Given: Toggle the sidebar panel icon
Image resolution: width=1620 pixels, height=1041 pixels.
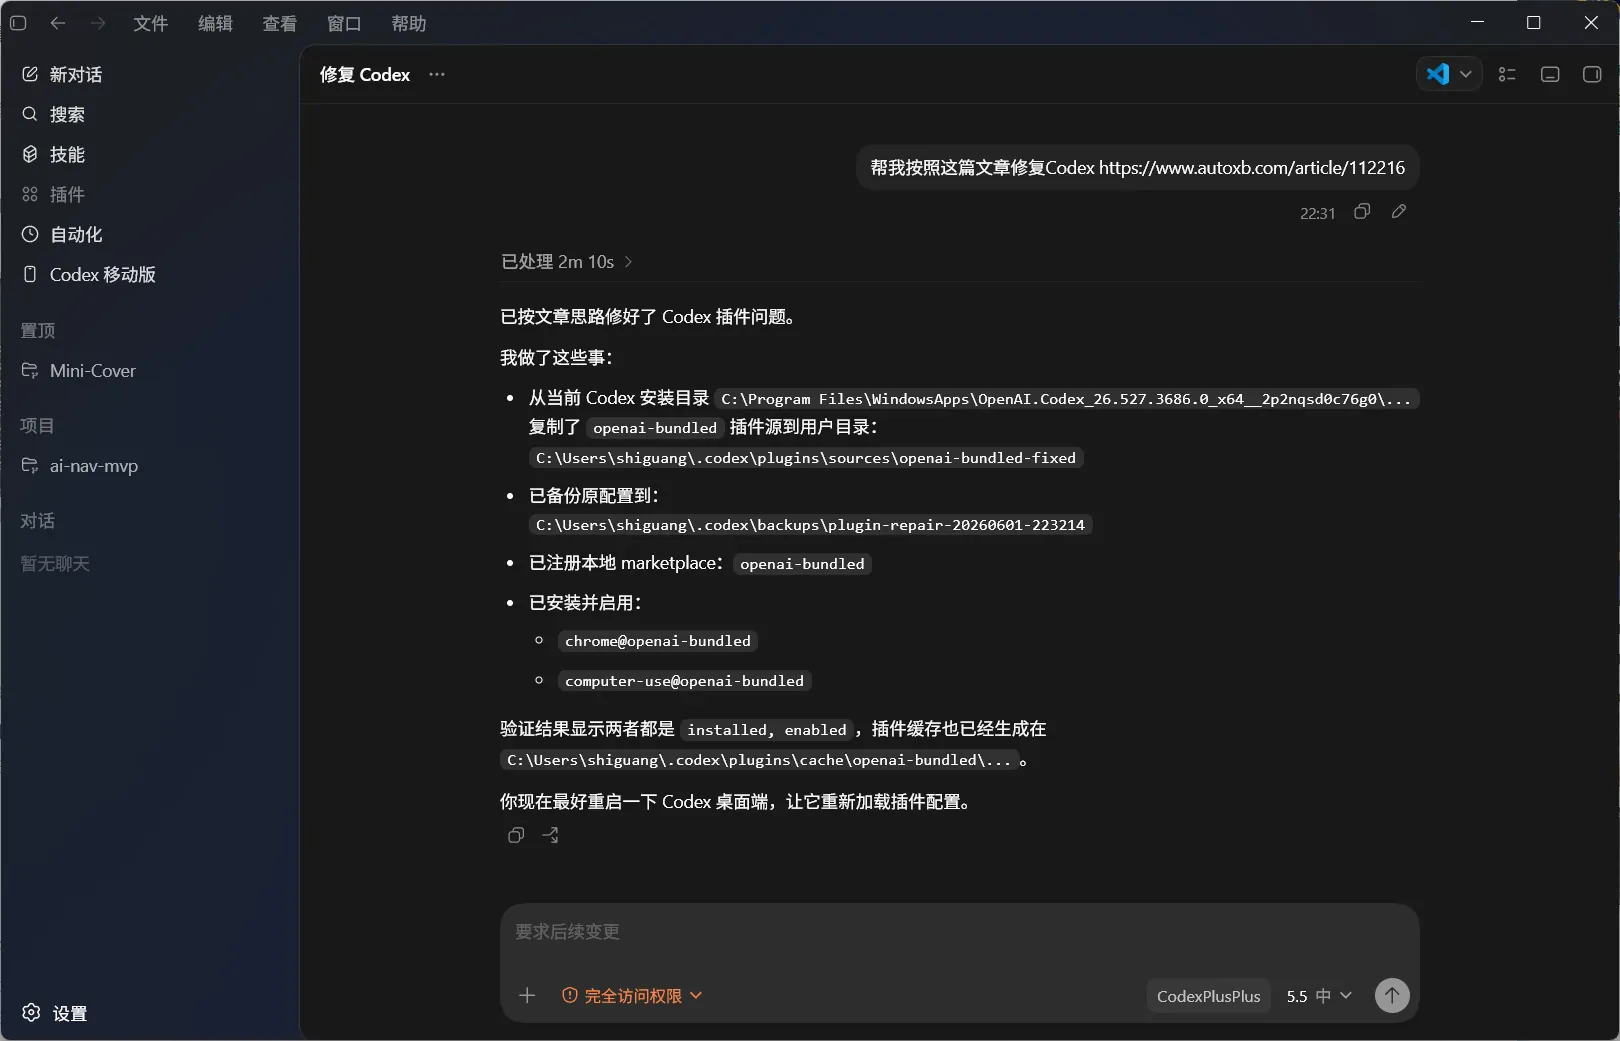Looking at the screenshot, I should point(18,23).
